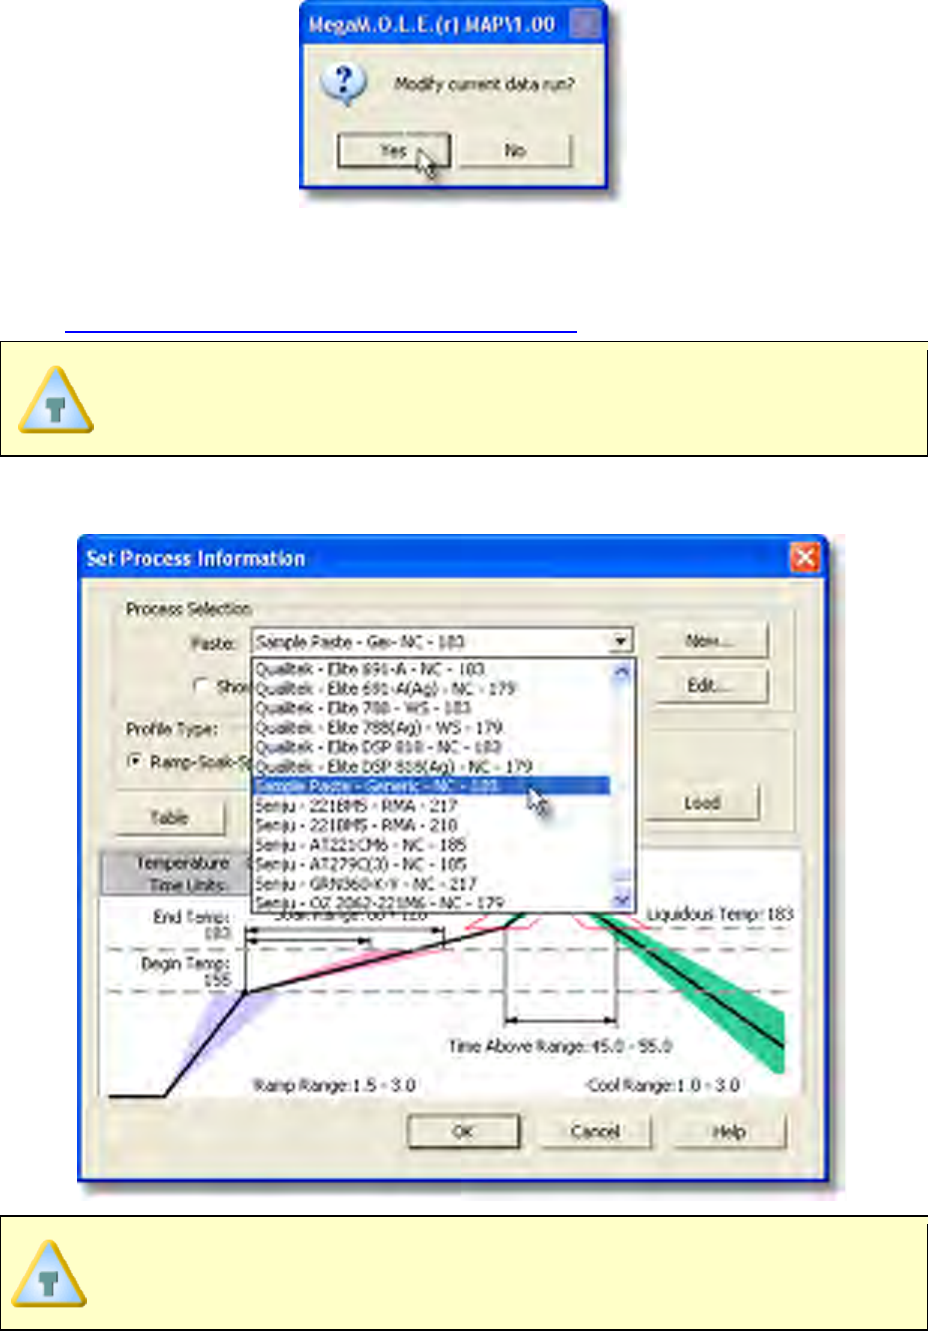Image resolution: width=928 pixels, height=1331 pixels.
Task: Click the Load button
Action: (702, 803)
